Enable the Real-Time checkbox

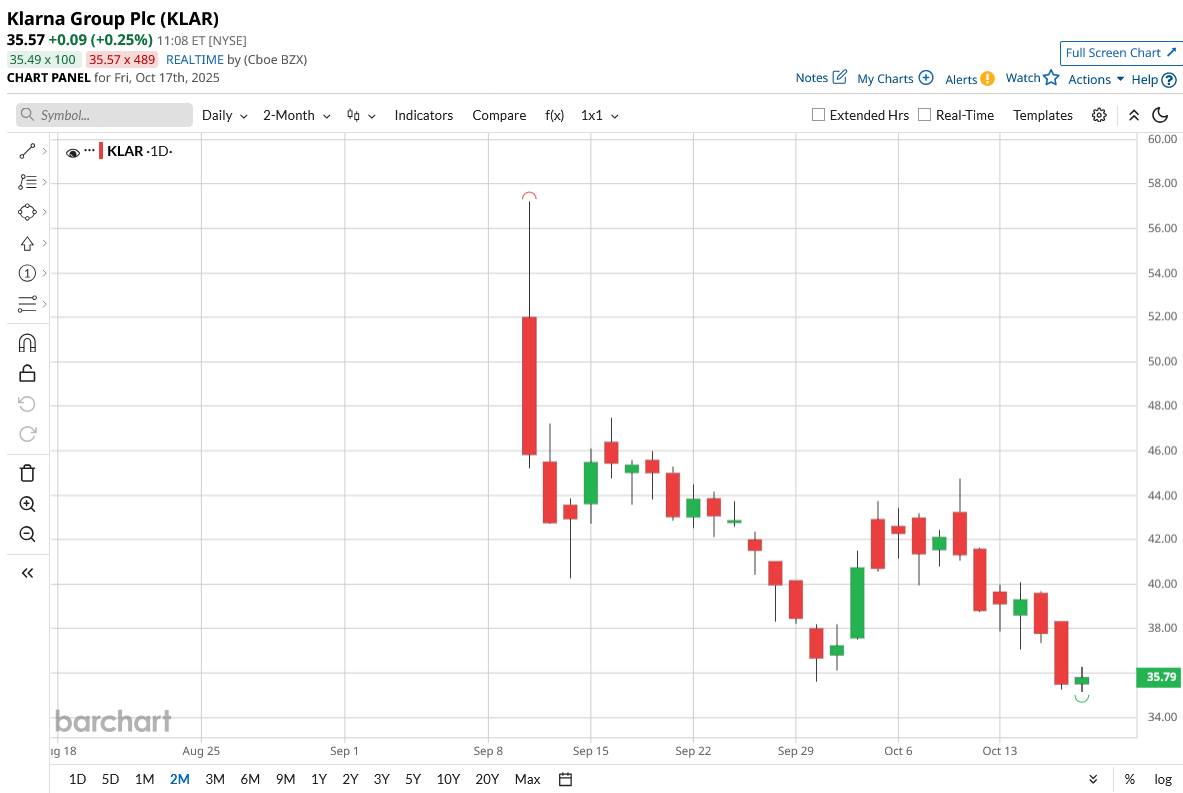[x=924, y=115]
